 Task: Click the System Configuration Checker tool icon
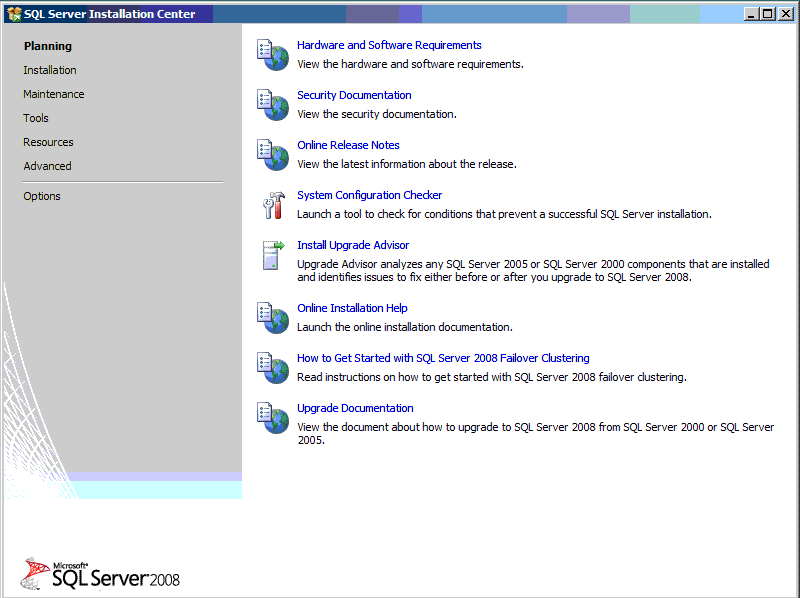(x=272, y=205)
